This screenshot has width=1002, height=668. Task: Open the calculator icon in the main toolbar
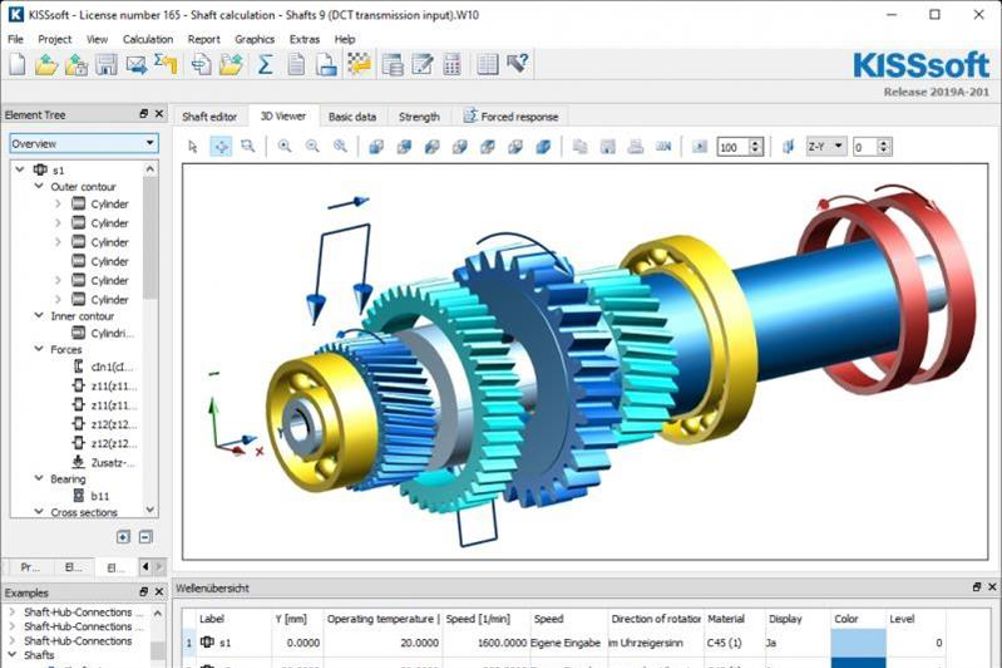[x=452, y=64]
